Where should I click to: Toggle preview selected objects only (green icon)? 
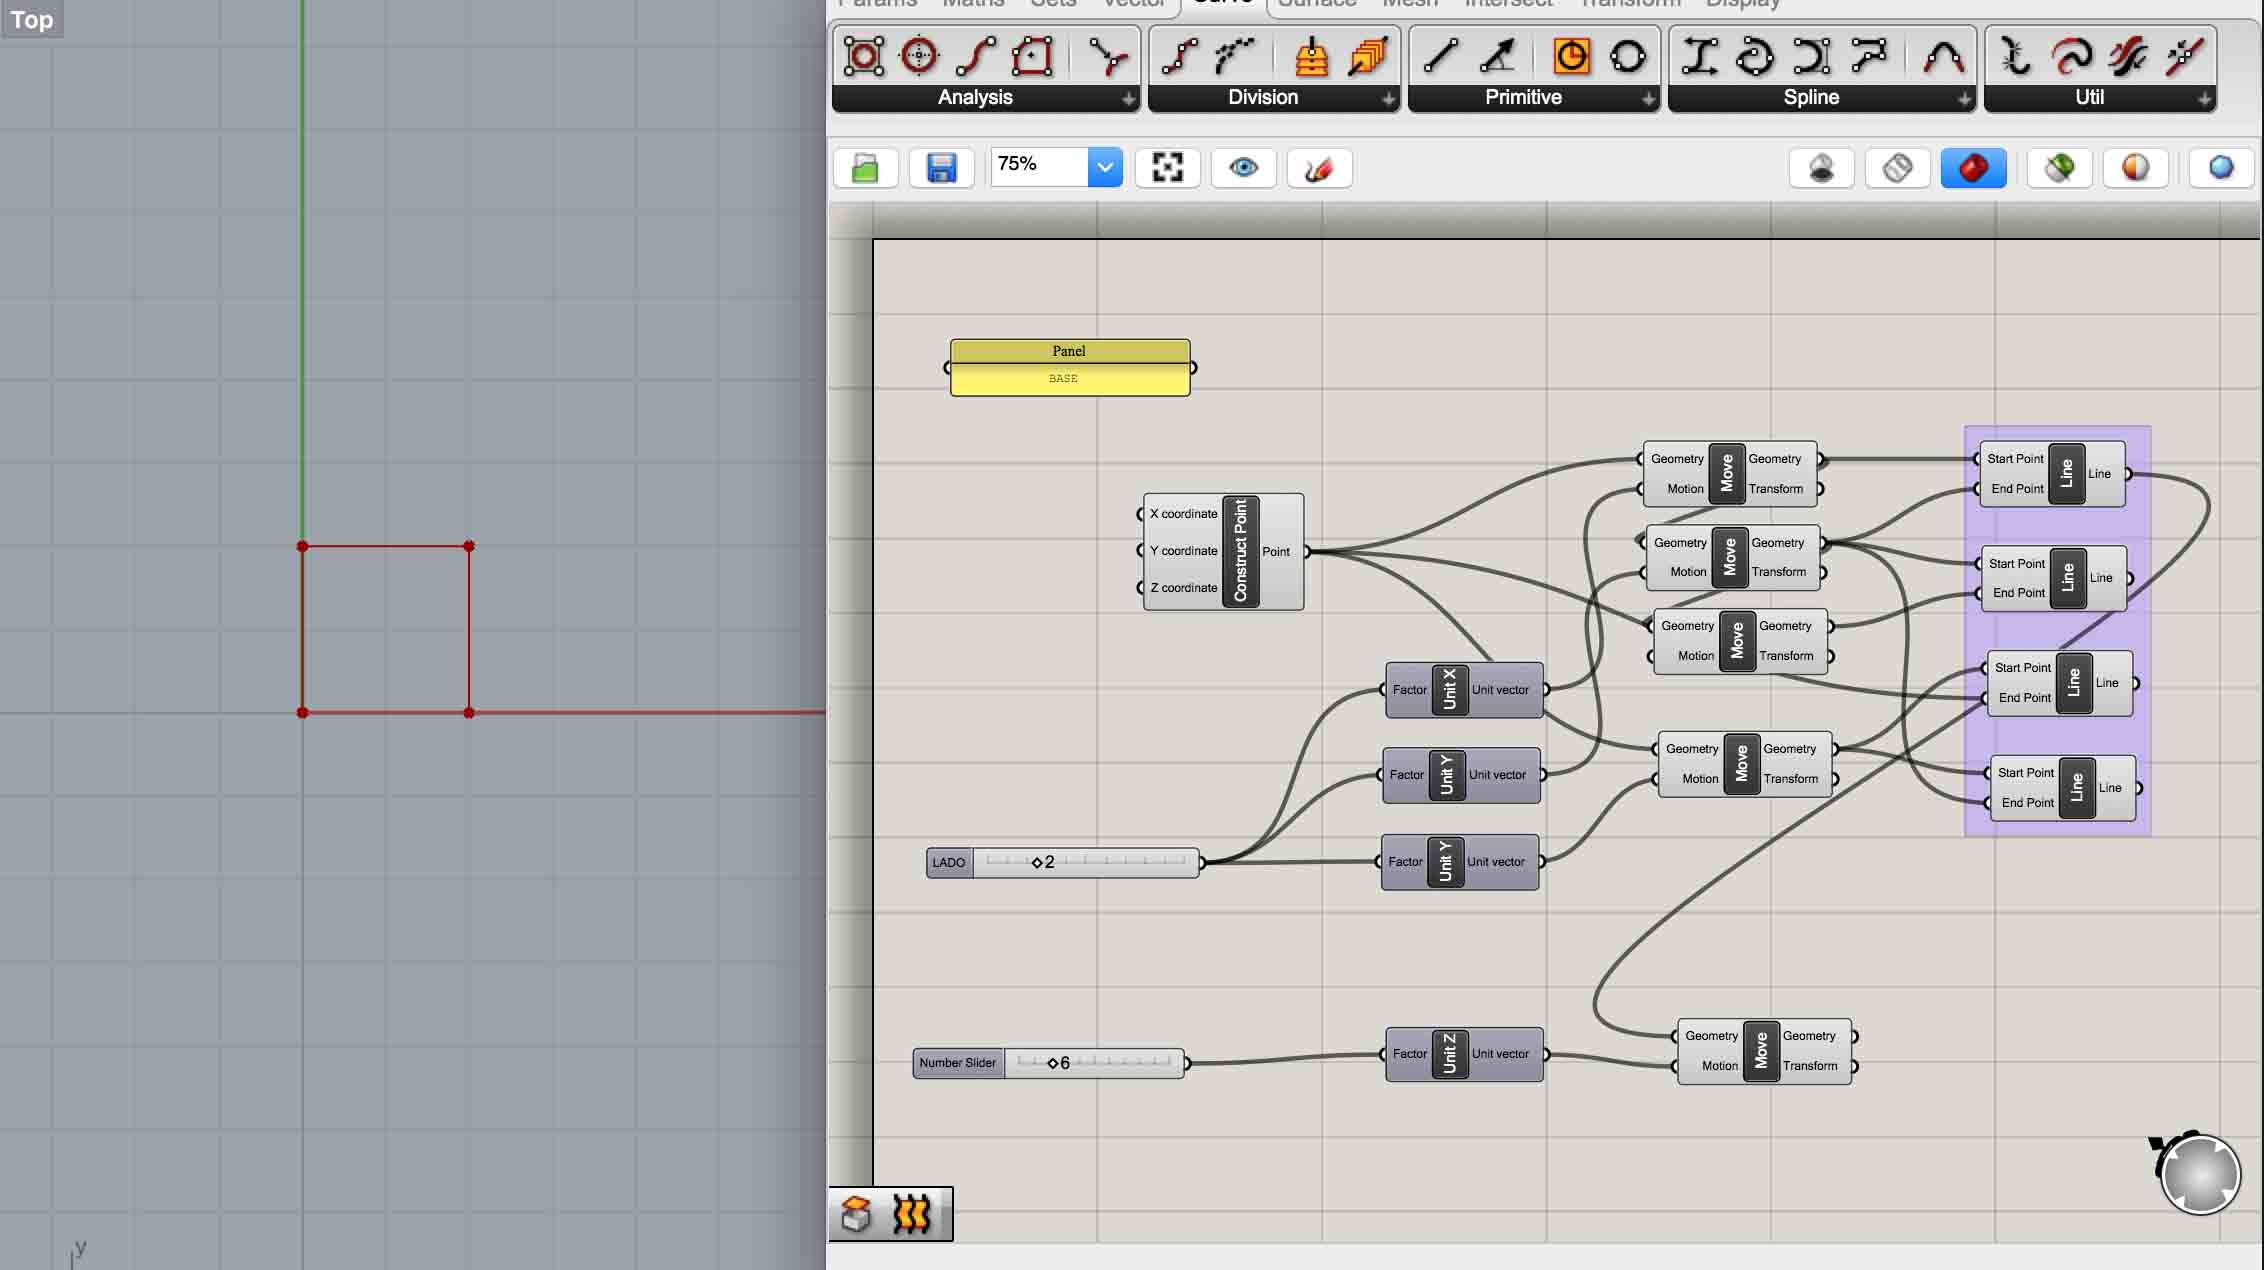click(x=2059, y=168)
